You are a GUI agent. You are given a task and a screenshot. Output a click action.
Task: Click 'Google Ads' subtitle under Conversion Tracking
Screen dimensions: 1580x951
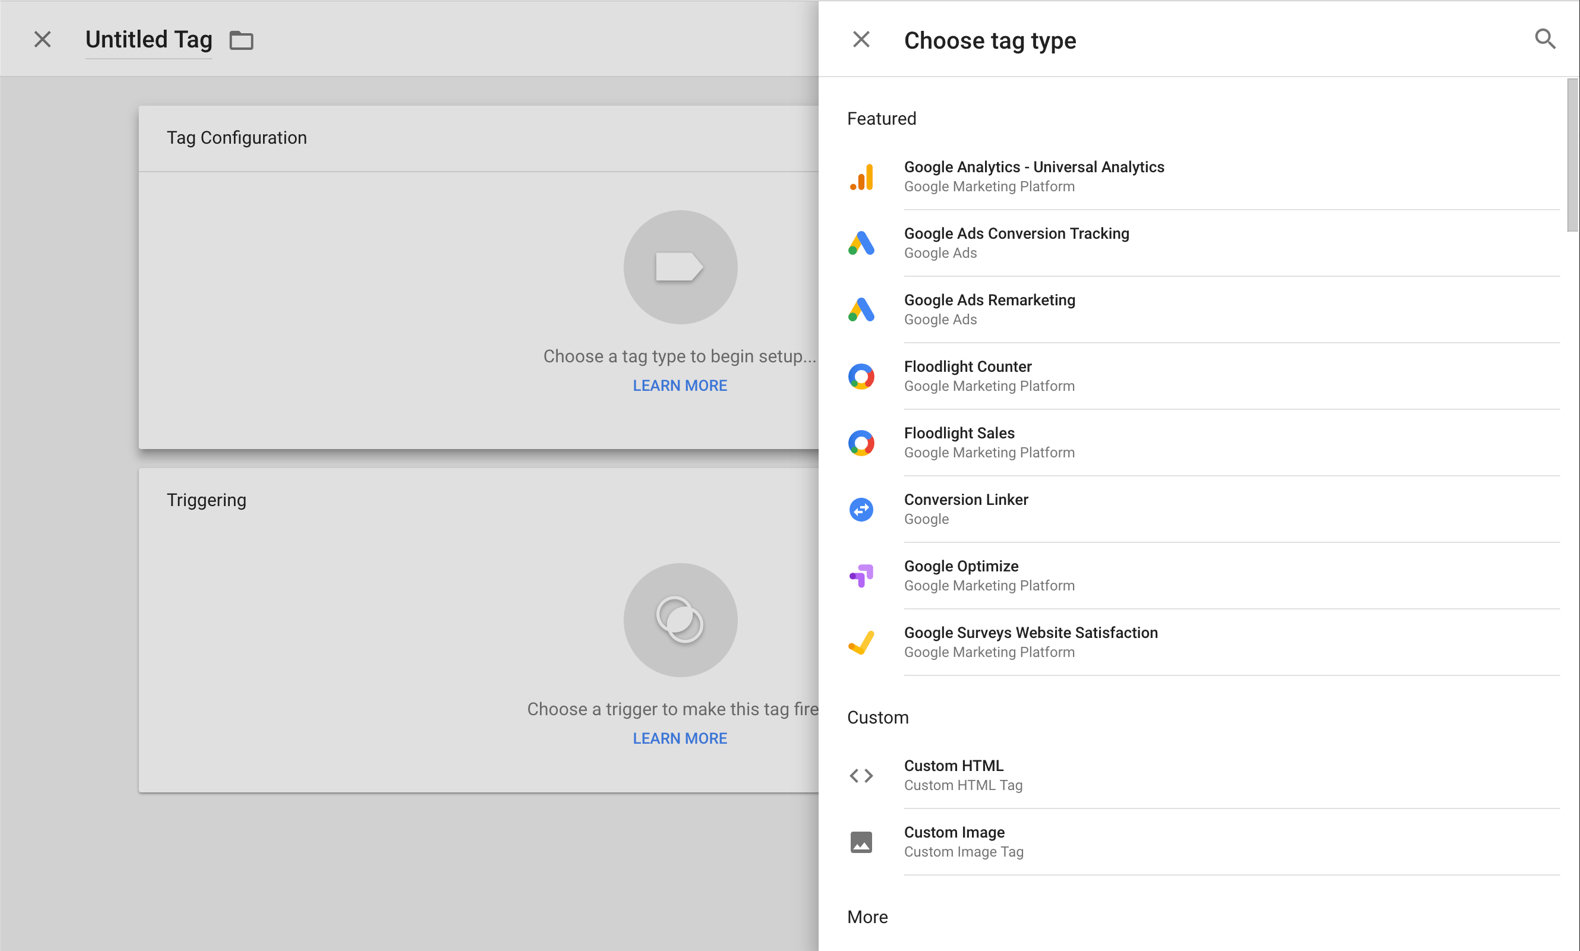pyautogui.click(x=940, y=253)
